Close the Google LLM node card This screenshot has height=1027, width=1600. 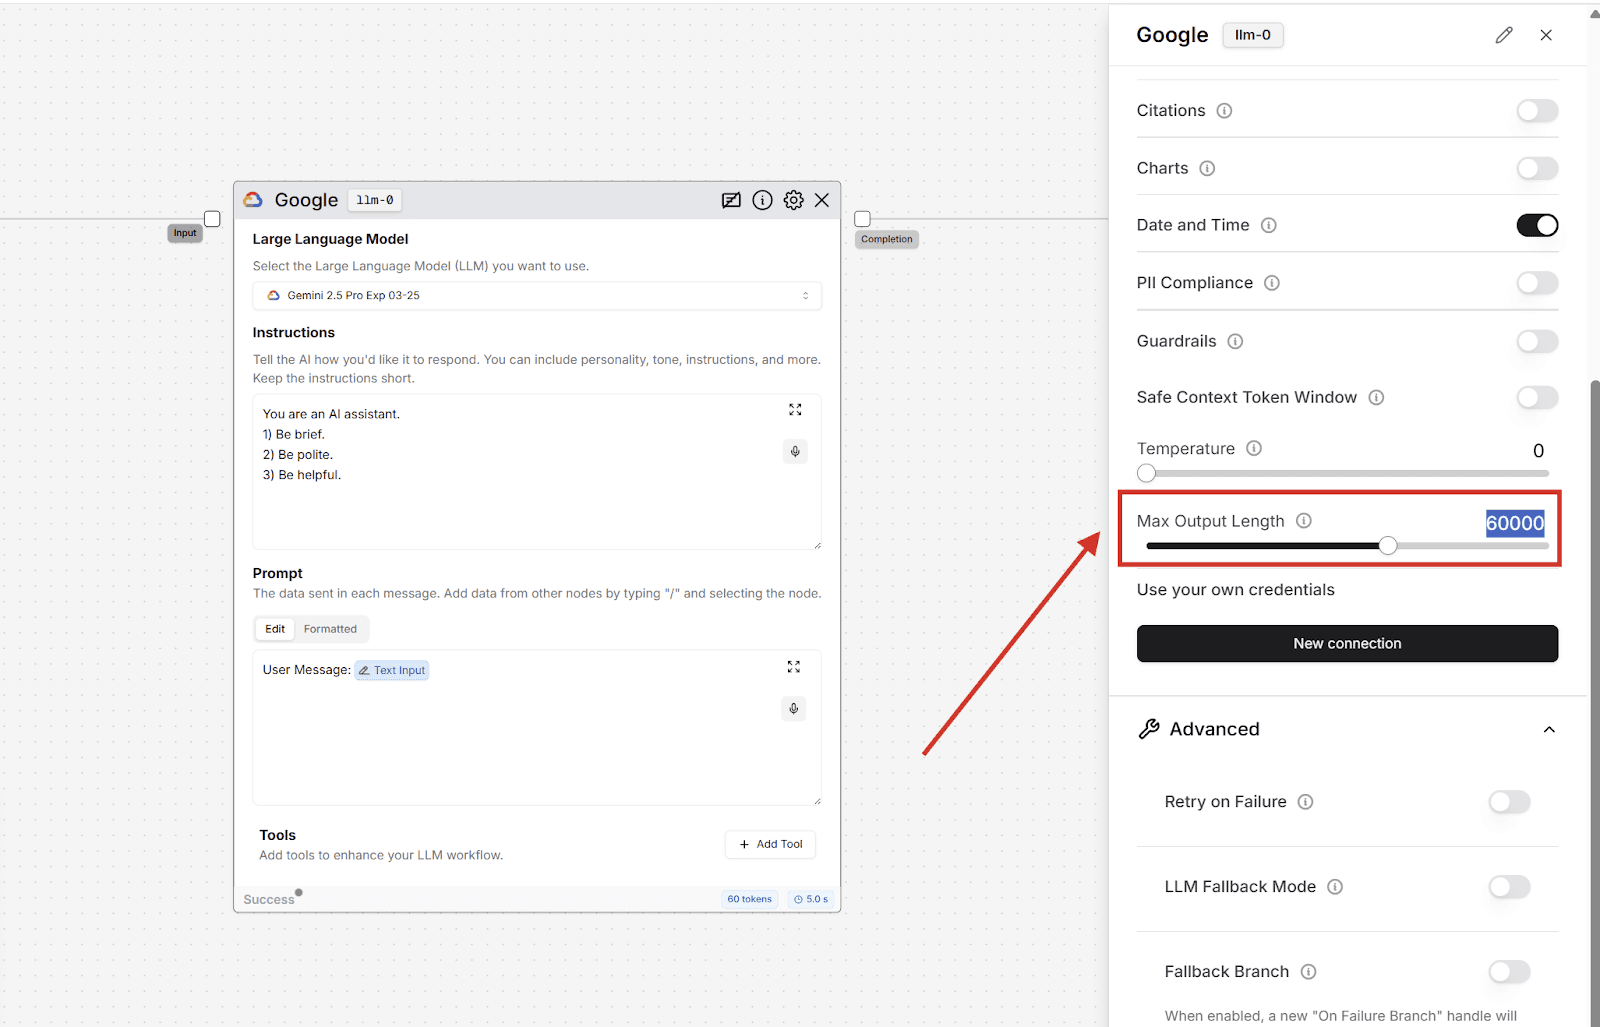(x=822, y=200)
